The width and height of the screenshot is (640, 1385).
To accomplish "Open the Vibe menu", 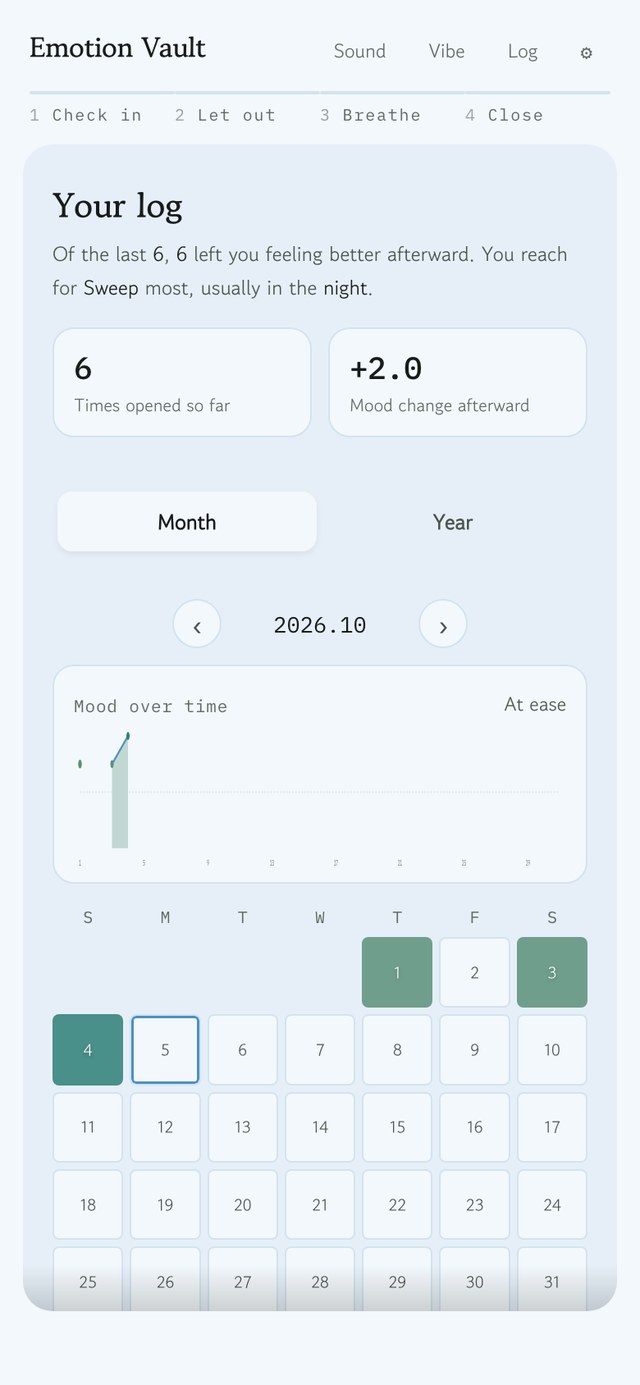I will click(447, 51).
